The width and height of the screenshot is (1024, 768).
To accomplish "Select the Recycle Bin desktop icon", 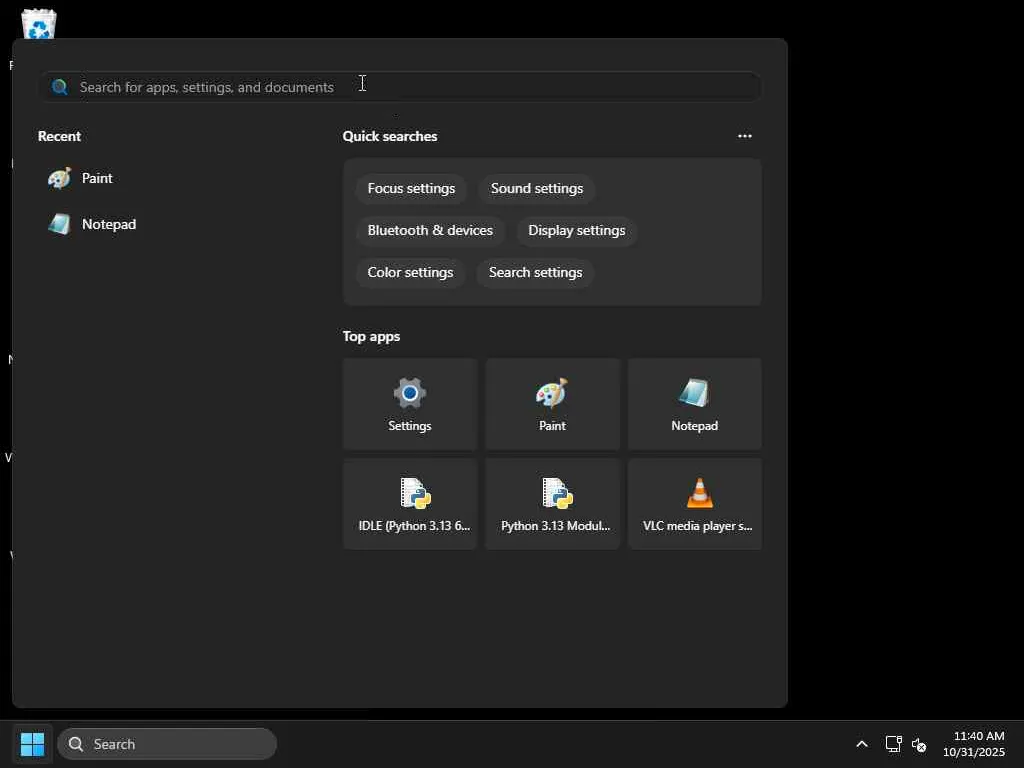I will click(x=39, y=24).
